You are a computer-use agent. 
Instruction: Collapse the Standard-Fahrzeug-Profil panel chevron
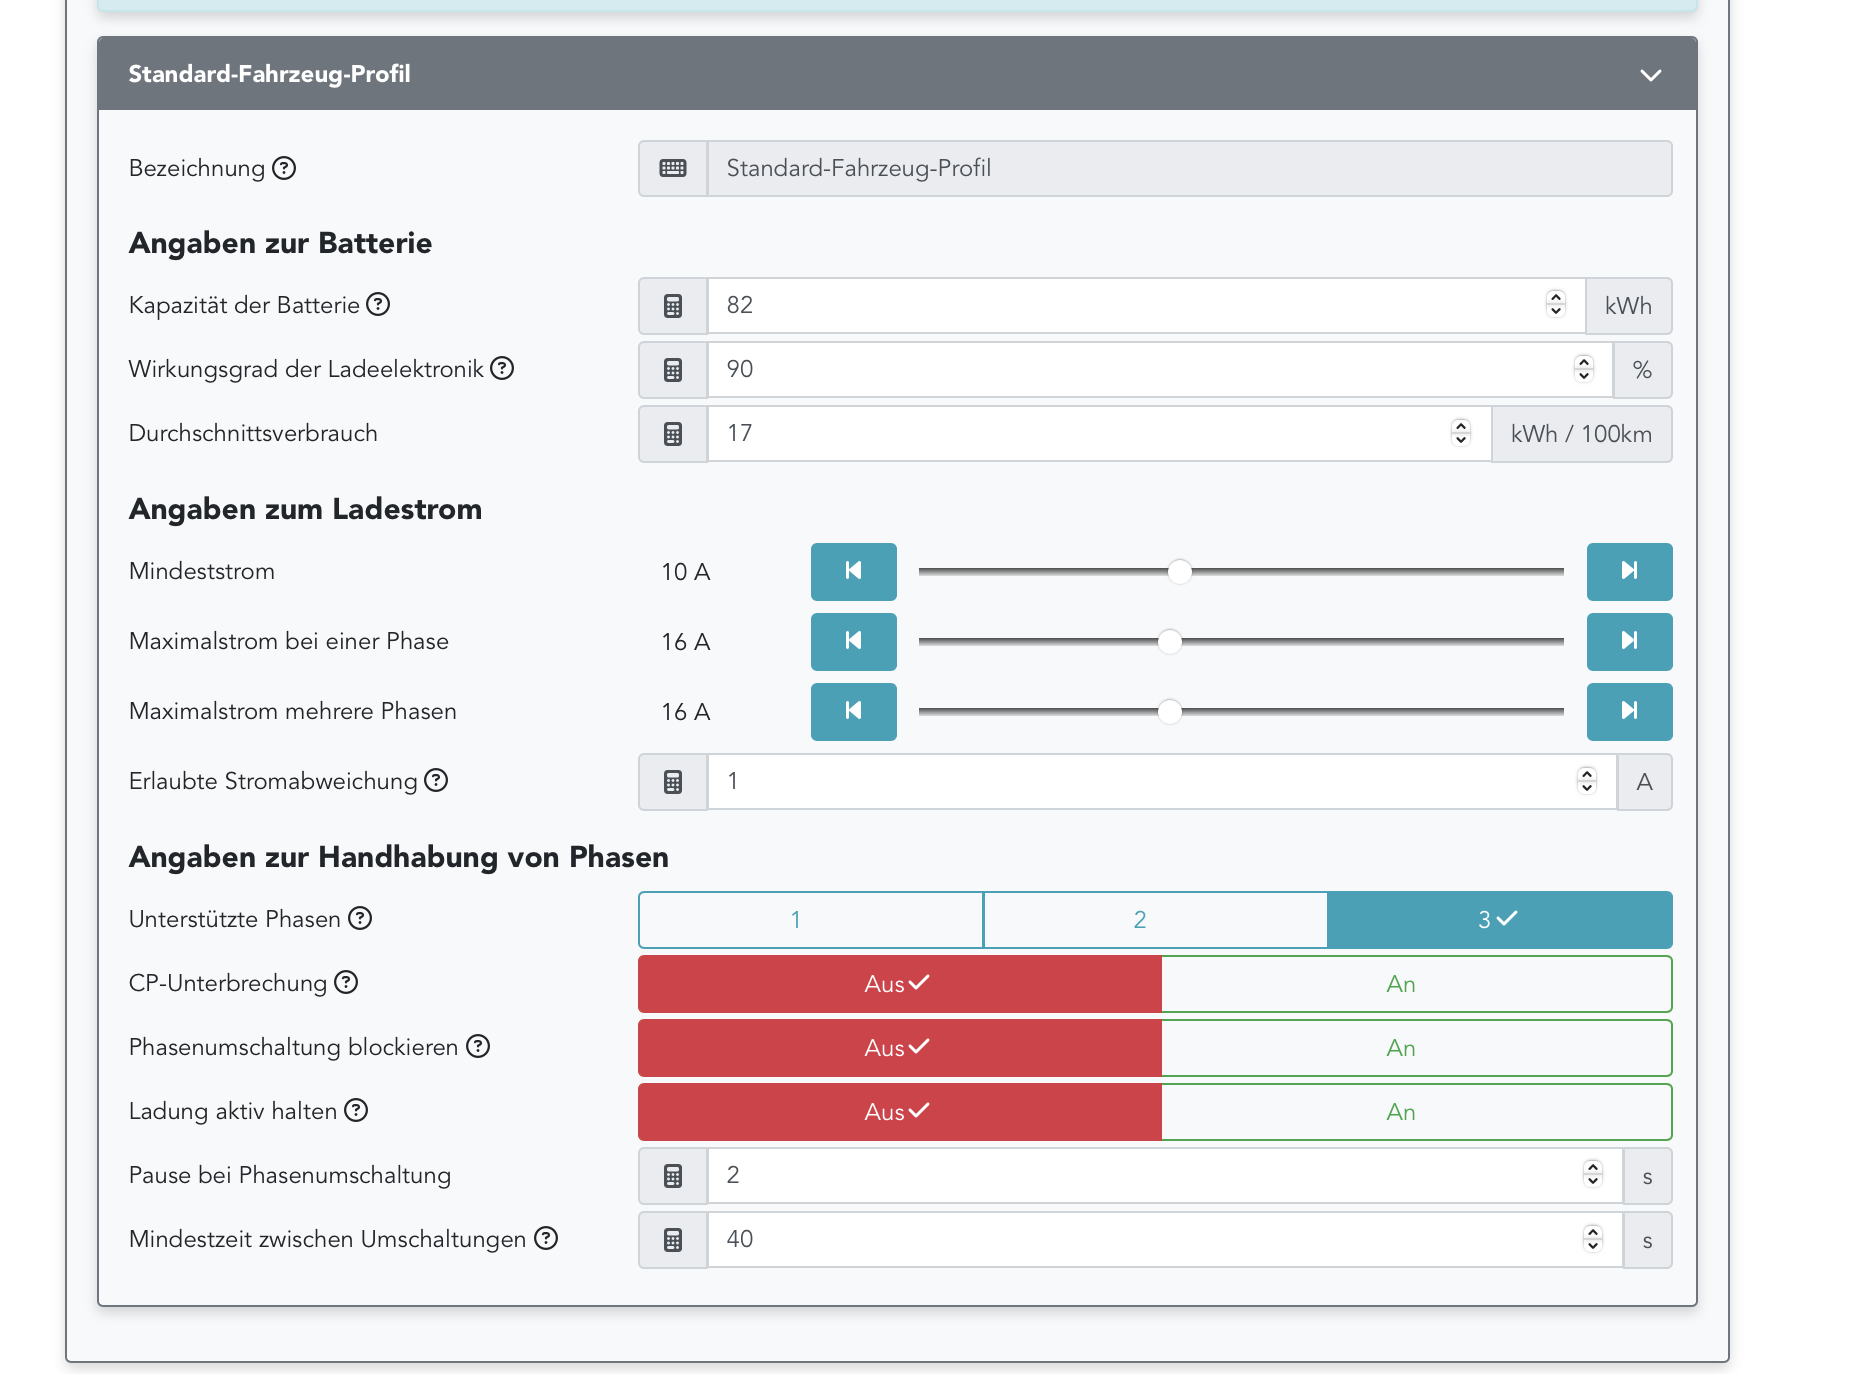[1650, 75]
